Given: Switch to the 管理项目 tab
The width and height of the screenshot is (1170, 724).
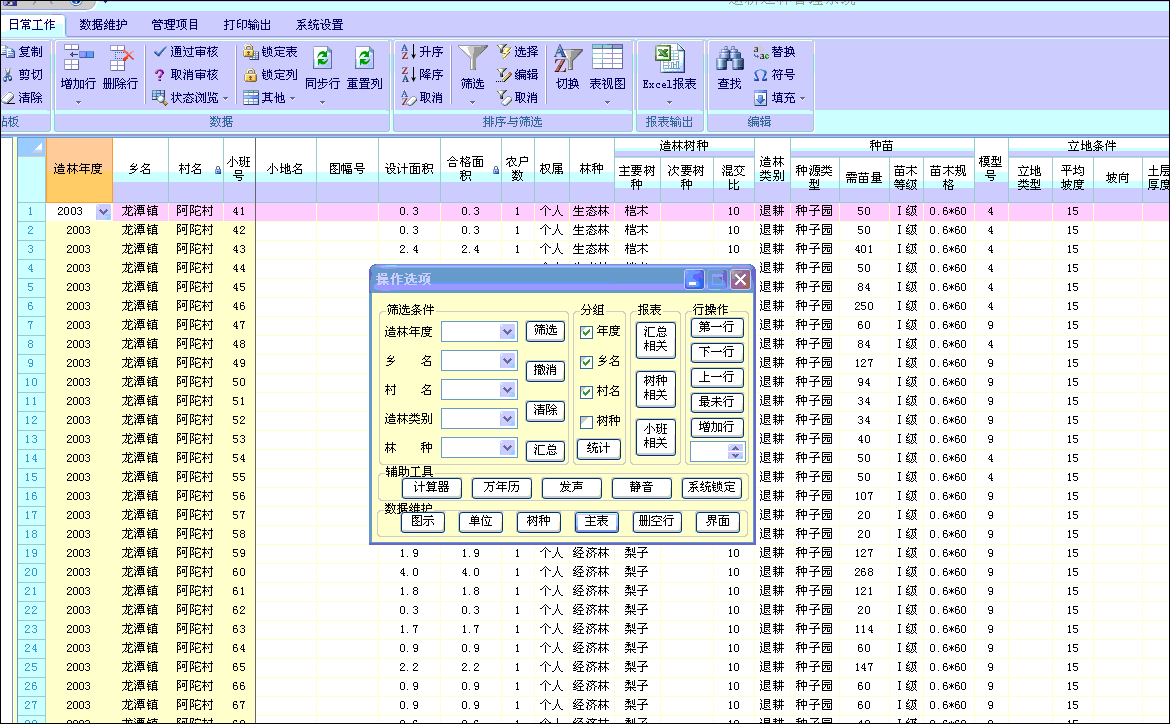Looking at the screenshot, I should point(175,25).
